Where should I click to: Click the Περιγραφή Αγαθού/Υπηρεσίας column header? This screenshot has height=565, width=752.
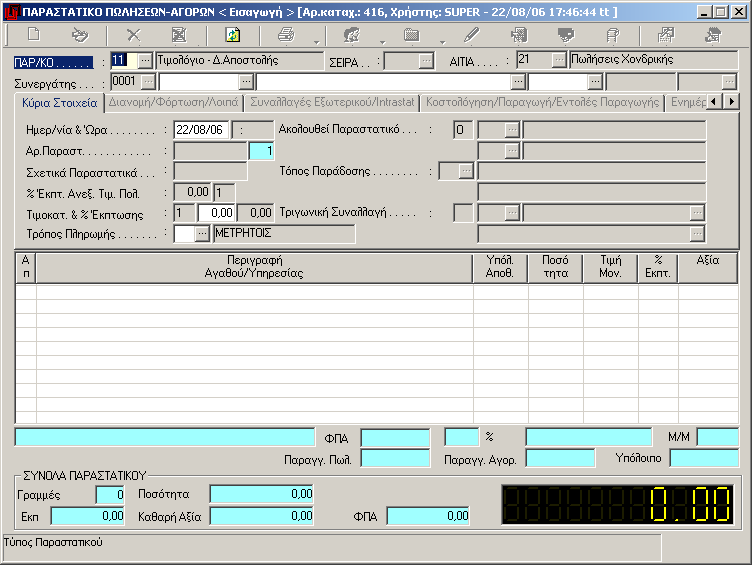click(x=254, y=267)
